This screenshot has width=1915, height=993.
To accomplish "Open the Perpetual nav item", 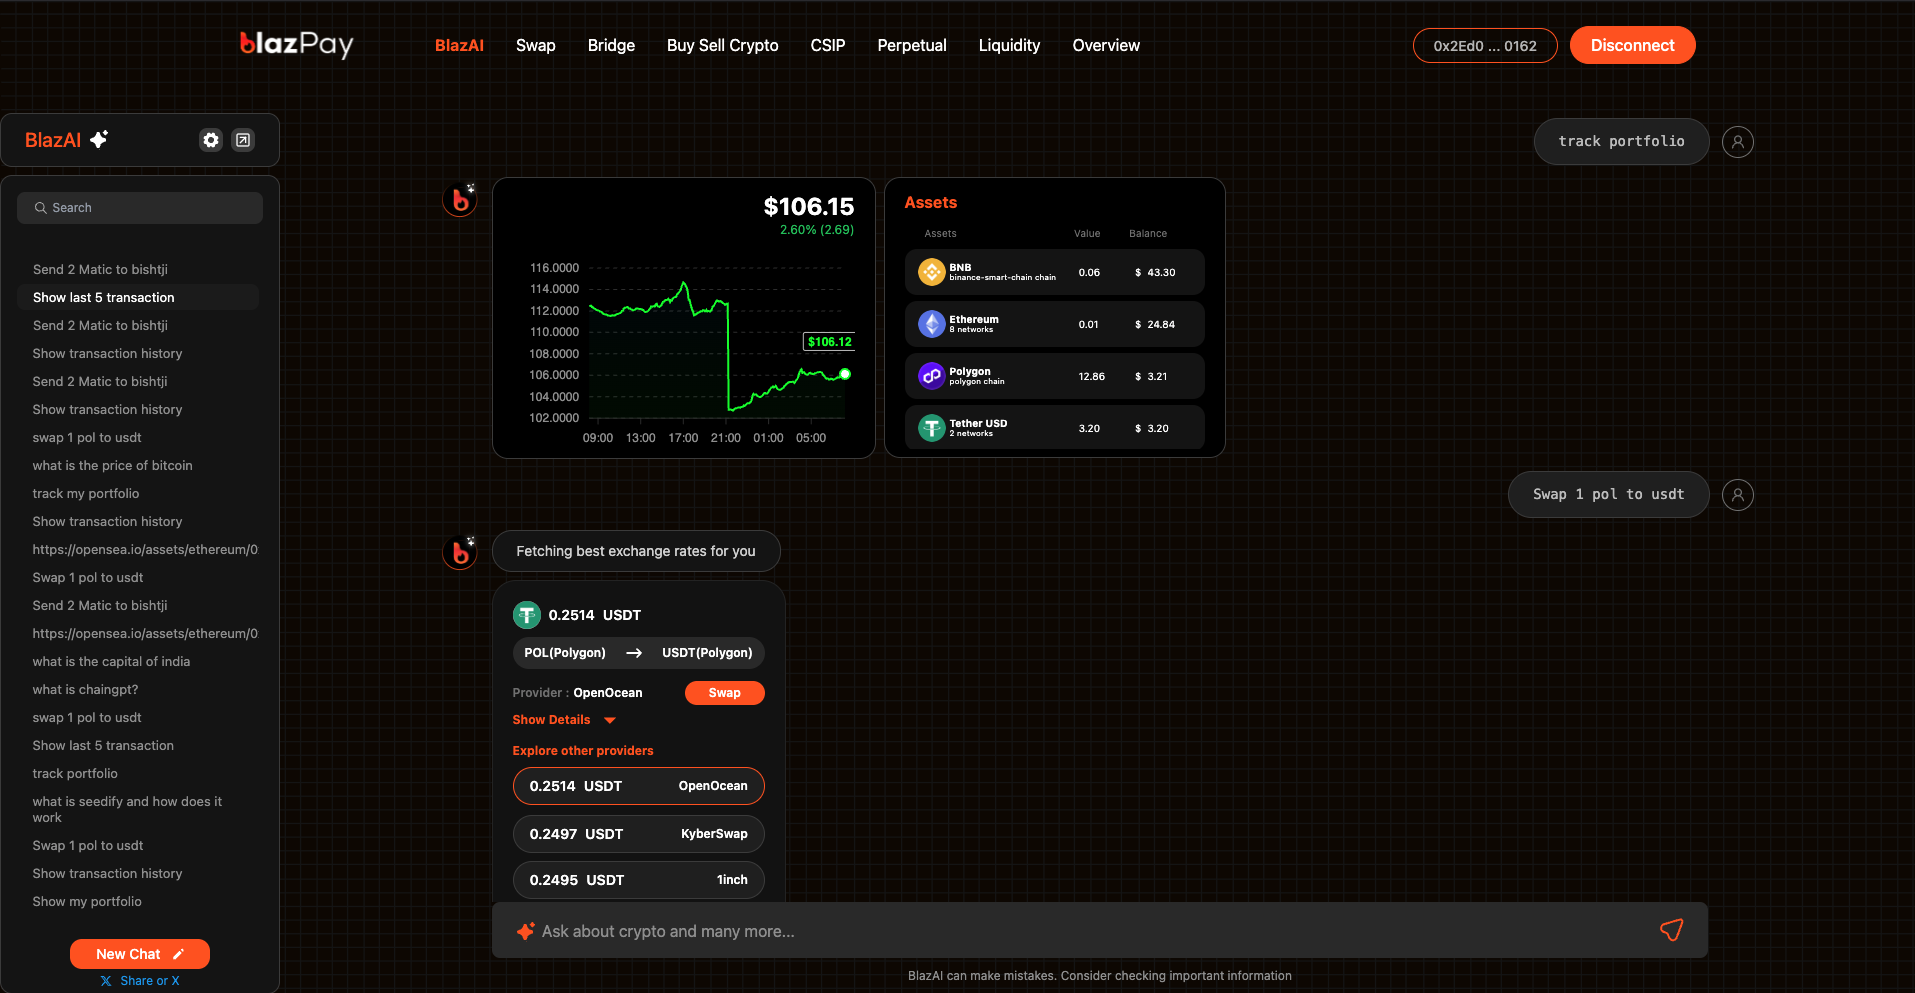I will pyautogui.click(x=912, y=45).
